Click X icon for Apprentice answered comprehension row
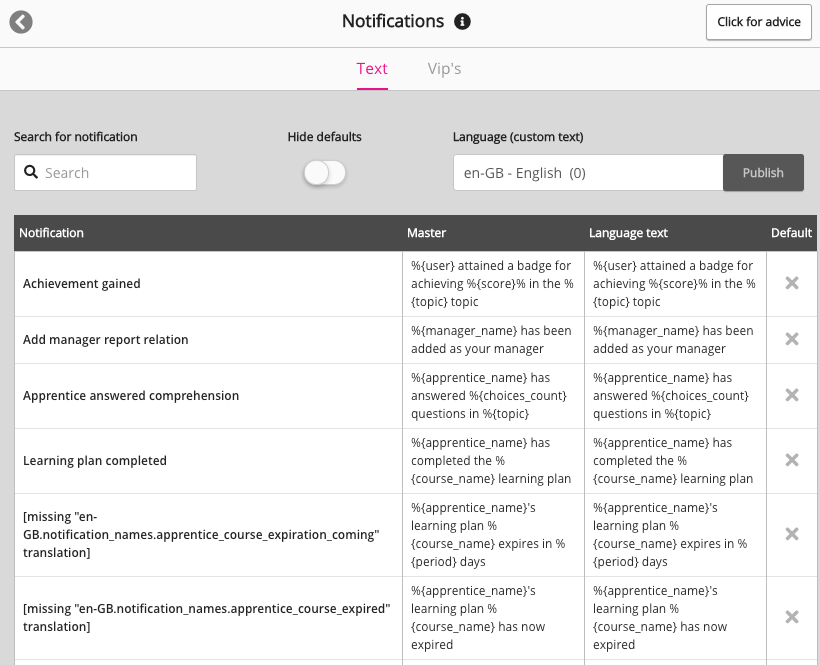Viewport: 820px width, 665px height. (792, 396)
